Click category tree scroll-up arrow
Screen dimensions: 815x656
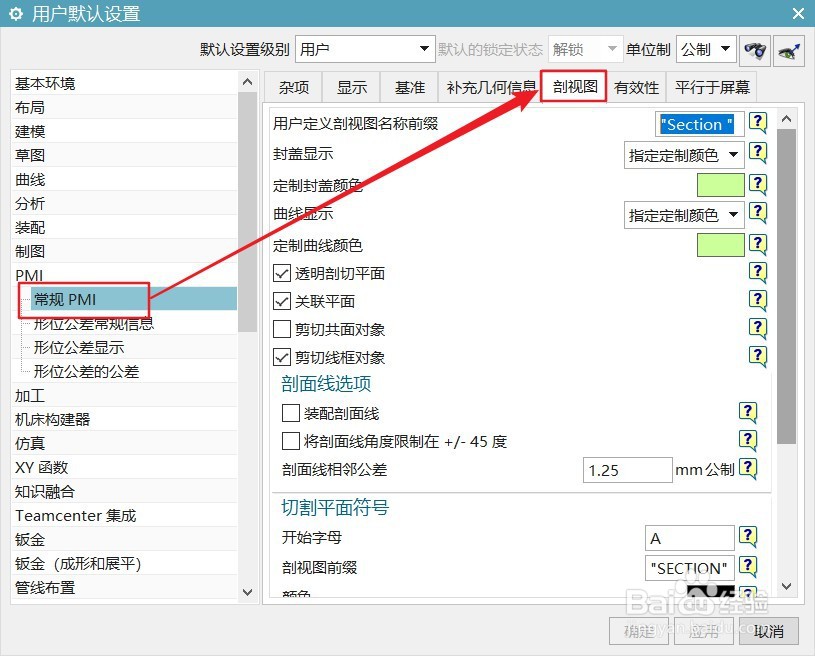click(x=247, y=82)
